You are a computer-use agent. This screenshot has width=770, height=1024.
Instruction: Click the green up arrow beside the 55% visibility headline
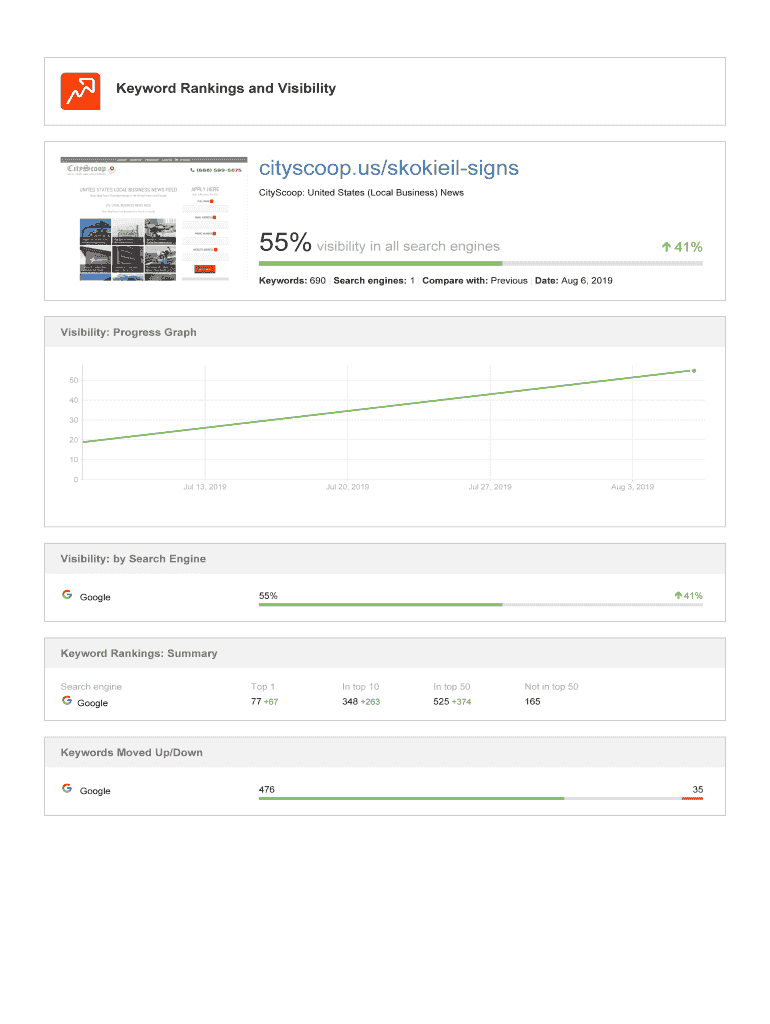tap(666, 247)
